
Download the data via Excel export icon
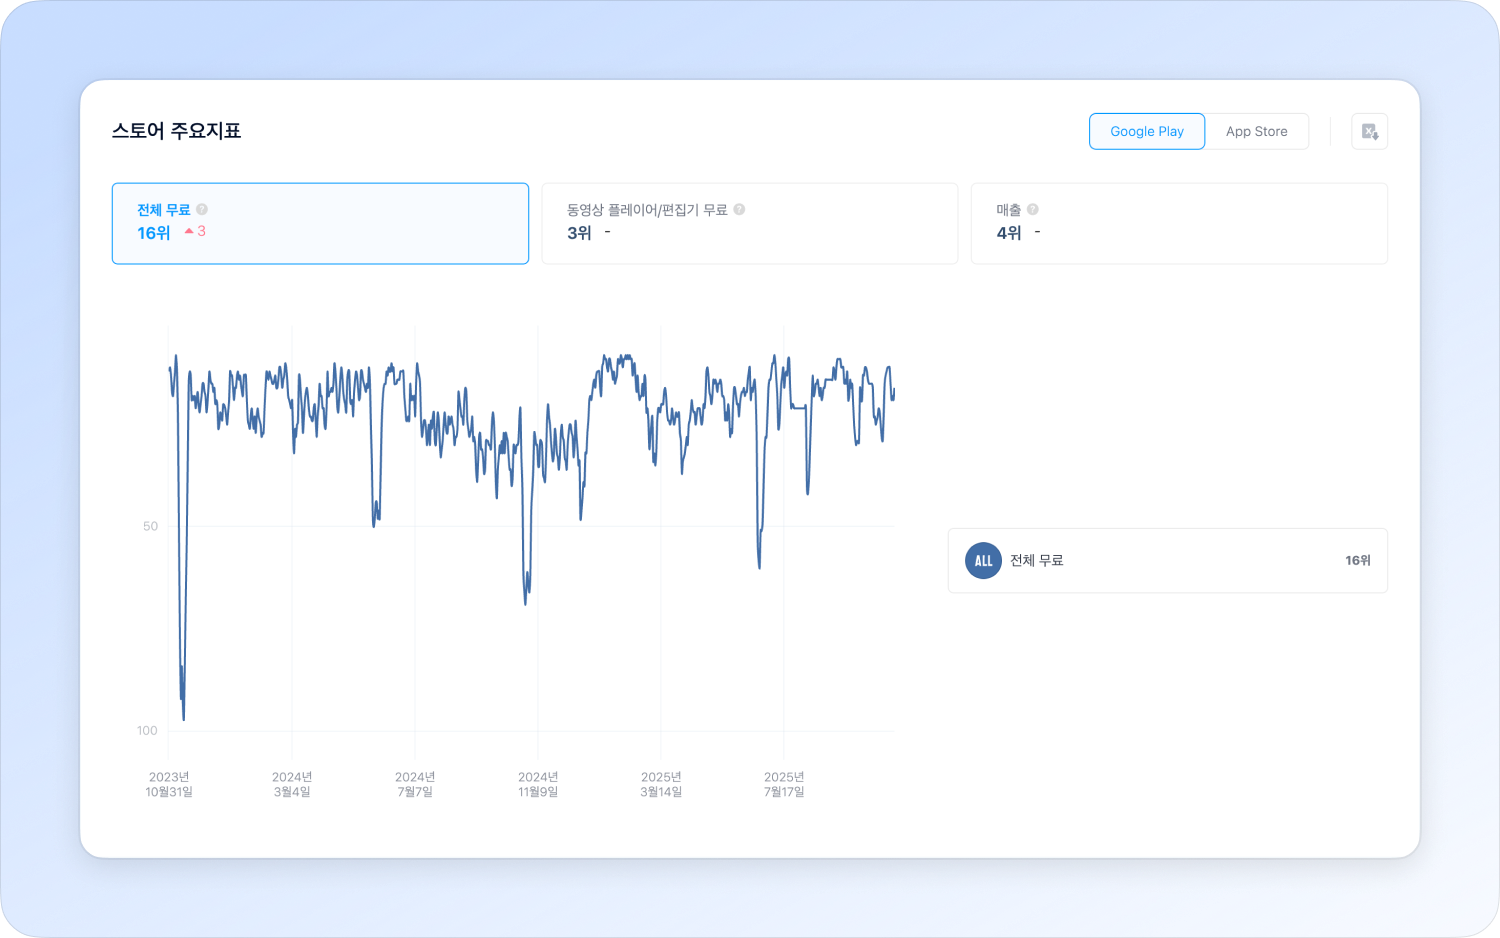[x=1369, y=132]
